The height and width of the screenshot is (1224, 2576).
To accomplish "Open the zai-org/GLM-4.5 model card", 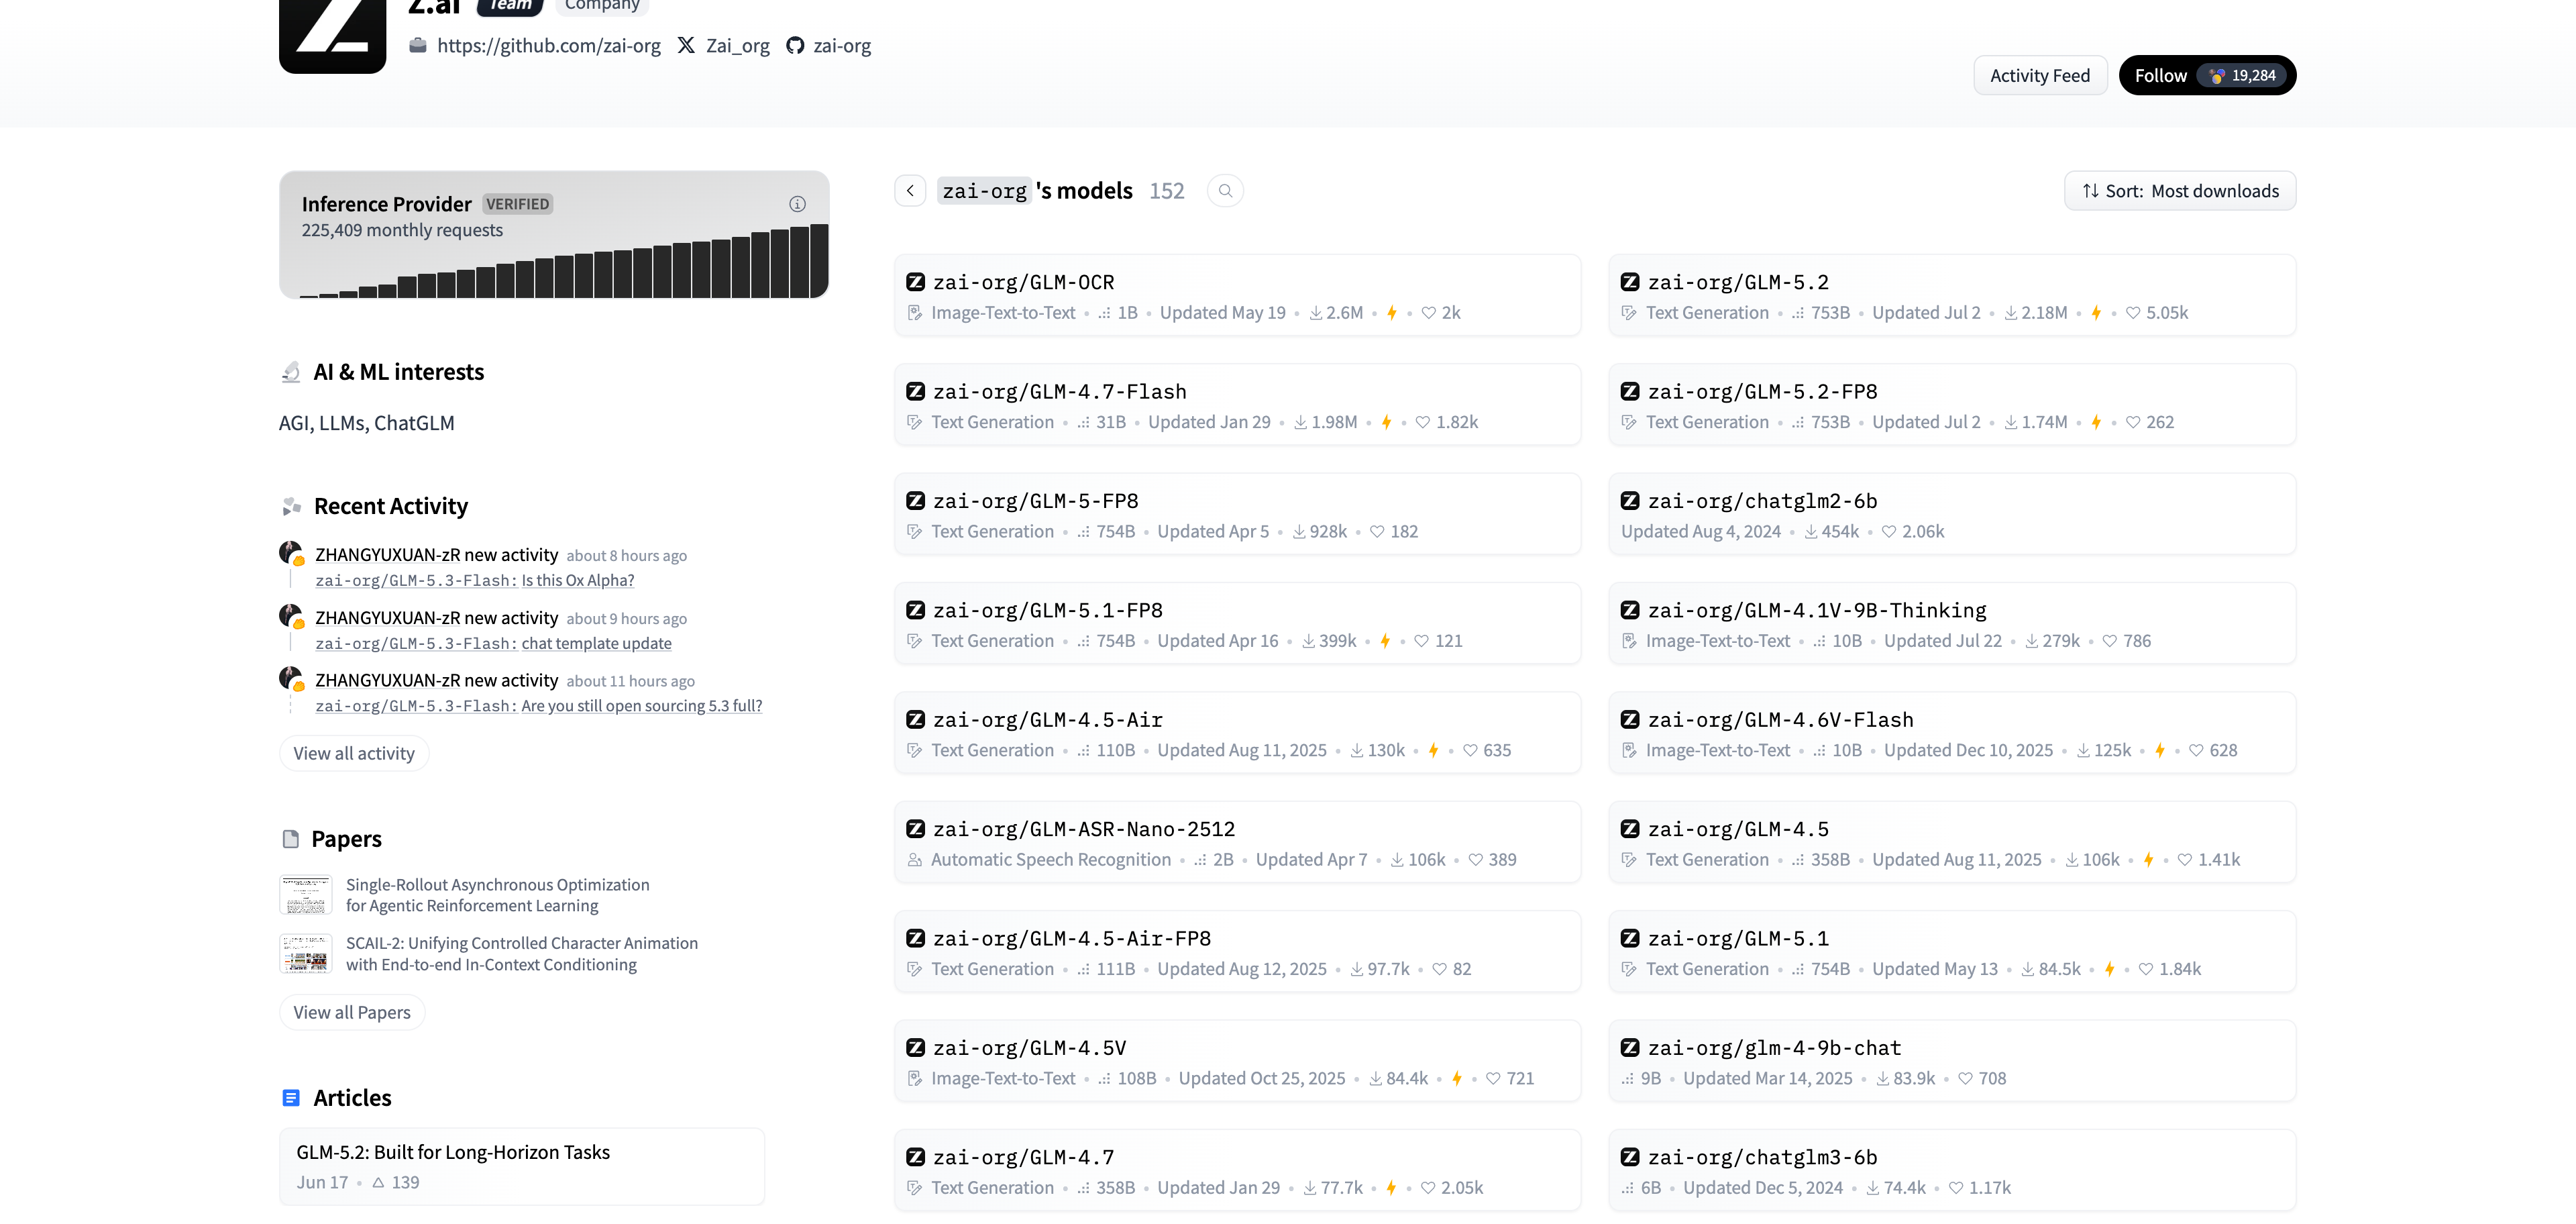I will (x=1952, y=842).
